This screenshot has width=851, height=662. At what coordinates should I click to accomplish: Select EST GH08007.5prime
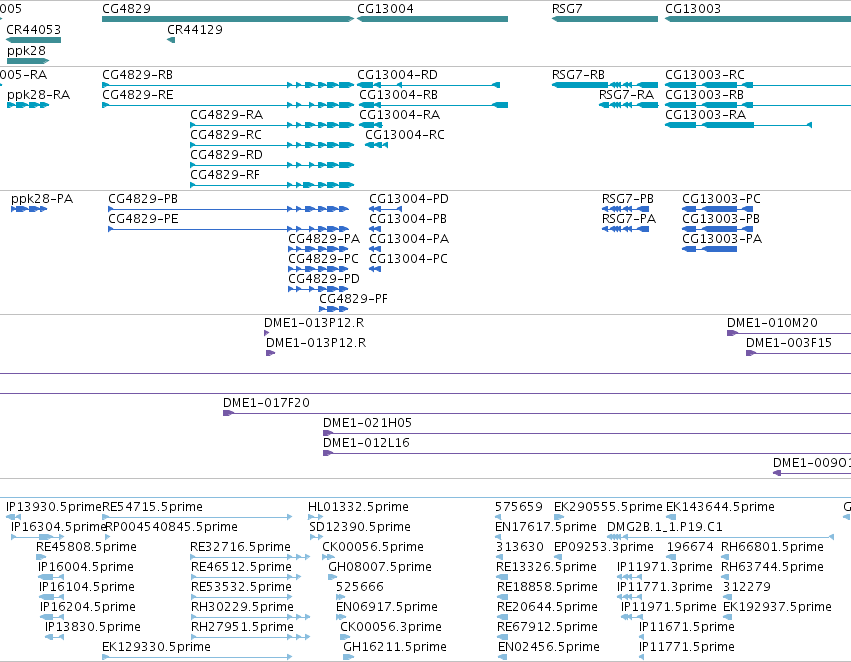380,568
